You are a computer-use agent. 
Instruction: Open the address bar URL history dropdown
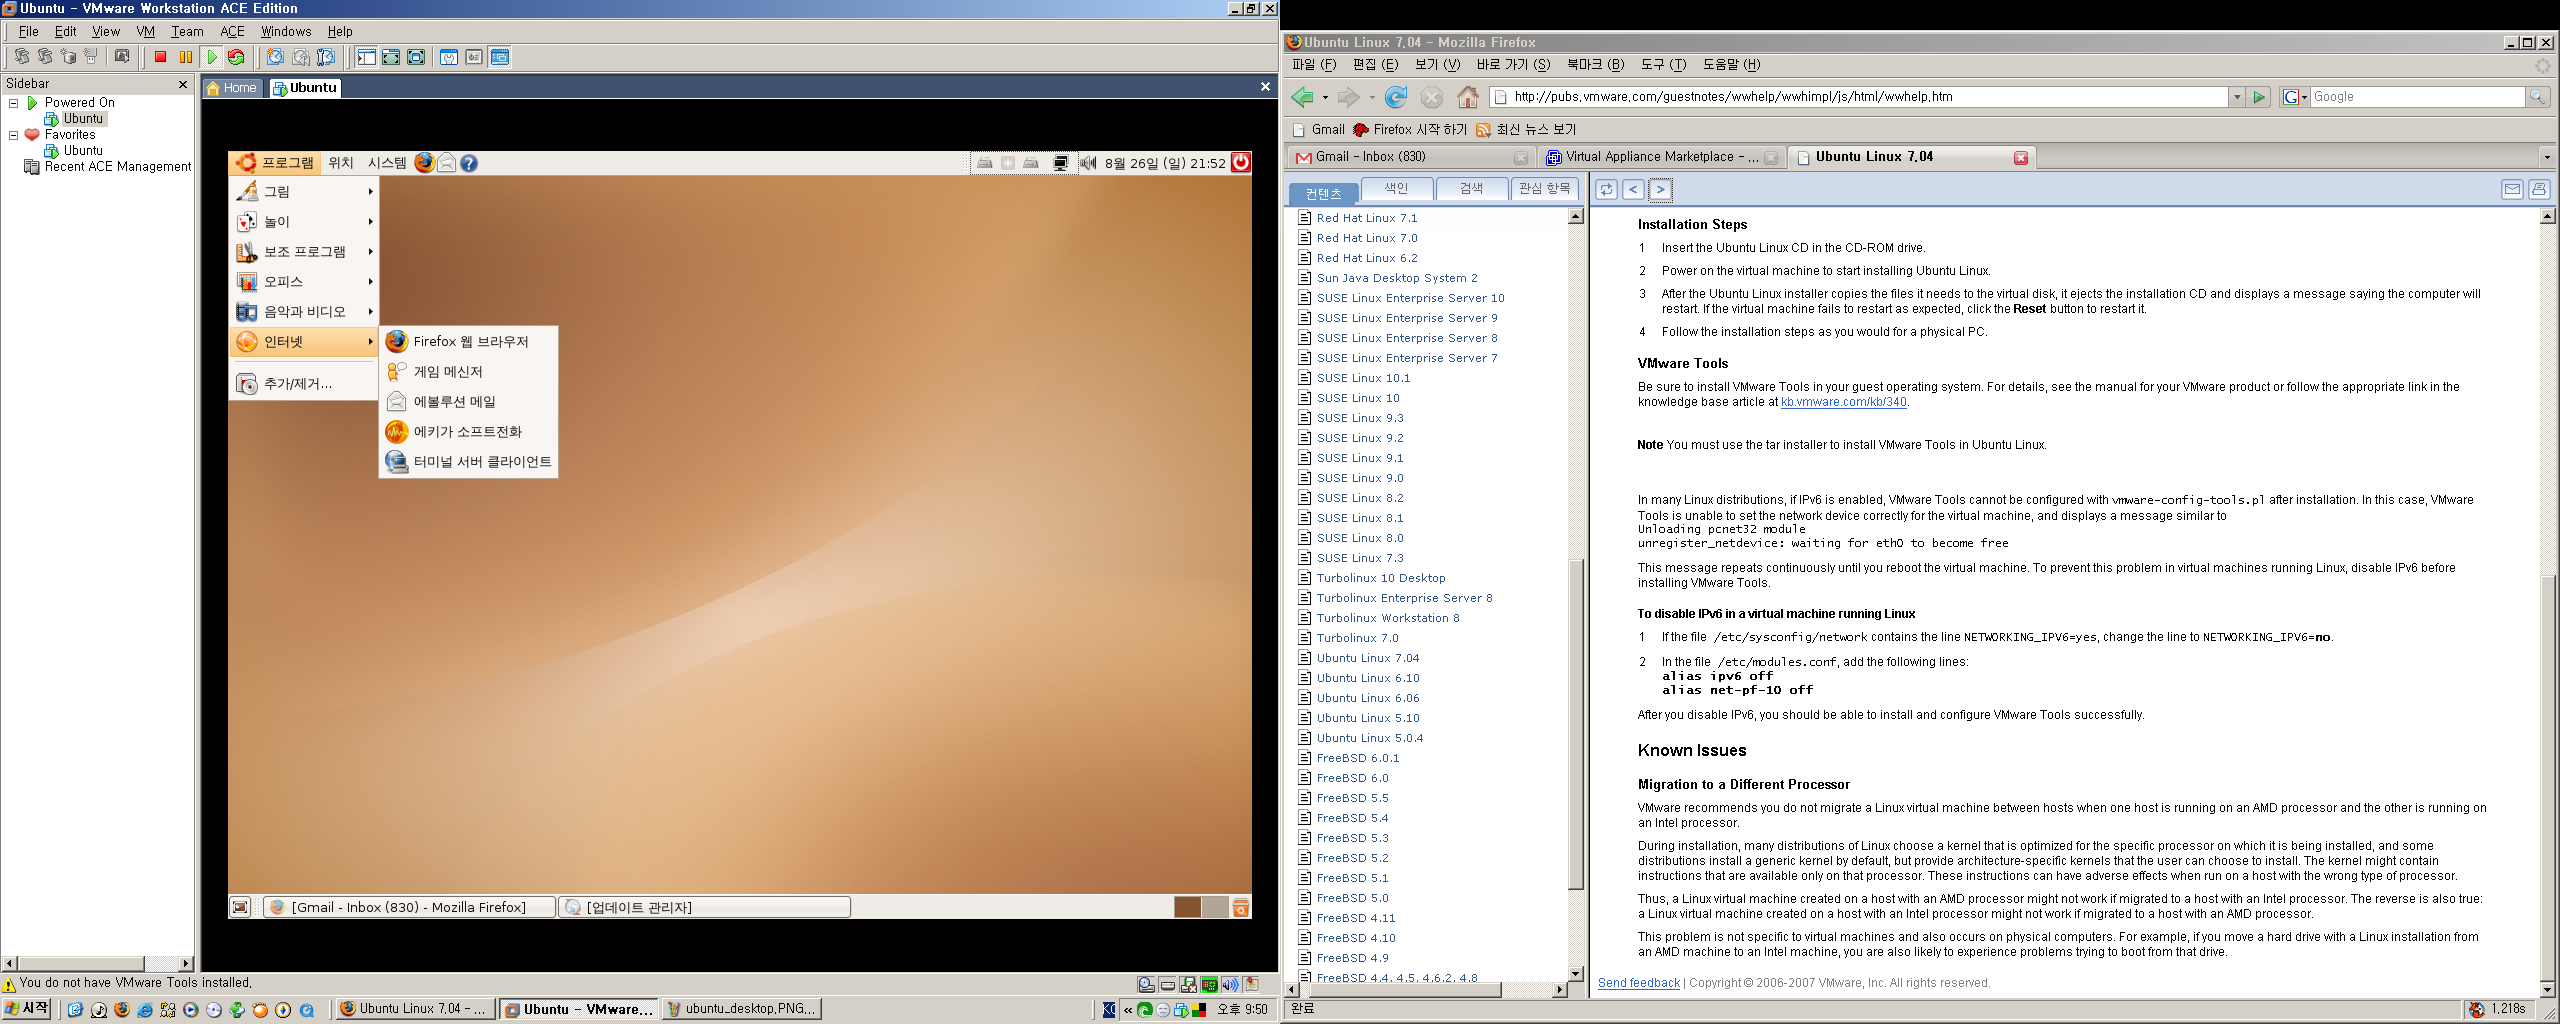tap(2237, 97)
